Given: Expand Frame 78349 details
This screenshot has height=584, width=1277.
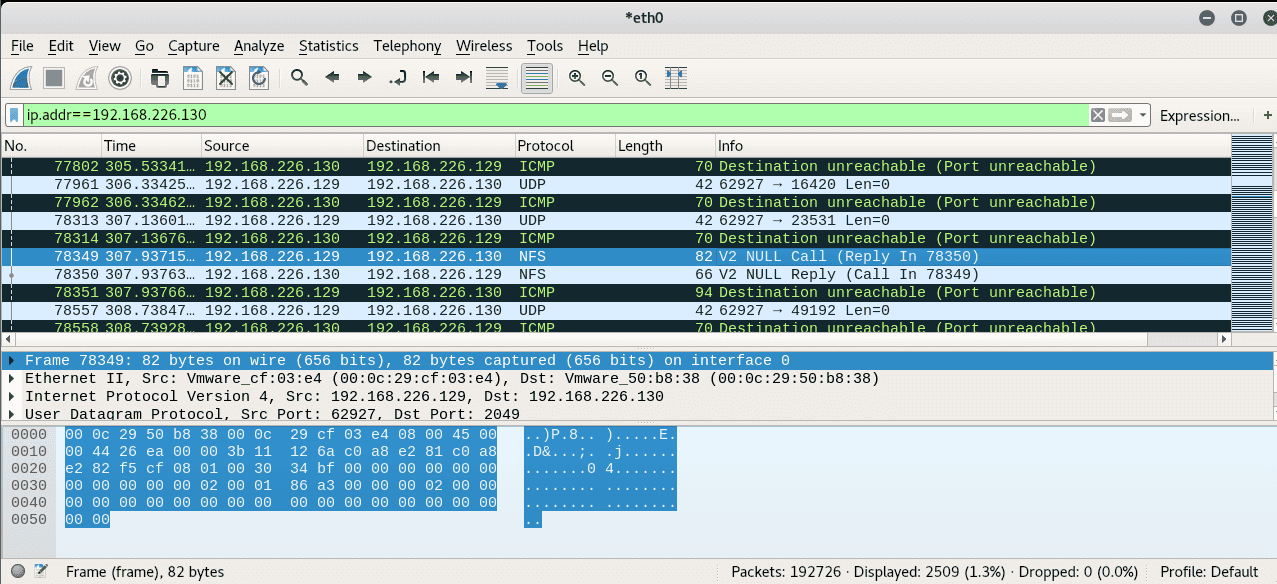Looking at the screenshot, I should tap(10, 360).
